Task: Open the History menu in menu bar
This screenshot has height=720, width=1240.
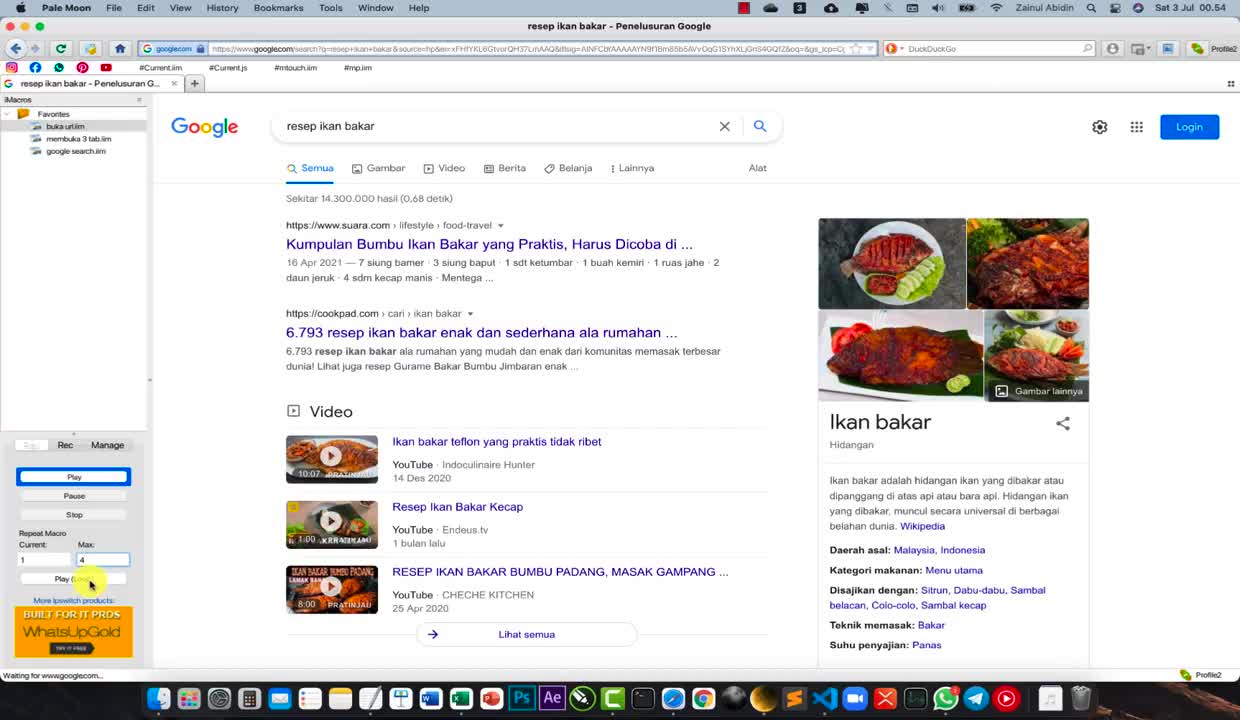Action: [x=222, y=8]
